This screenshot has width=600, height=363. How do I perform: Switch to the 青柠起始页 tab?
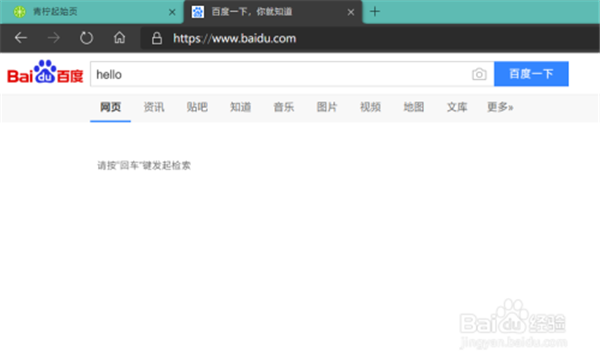pyautogui.click(x=92, y=12)
